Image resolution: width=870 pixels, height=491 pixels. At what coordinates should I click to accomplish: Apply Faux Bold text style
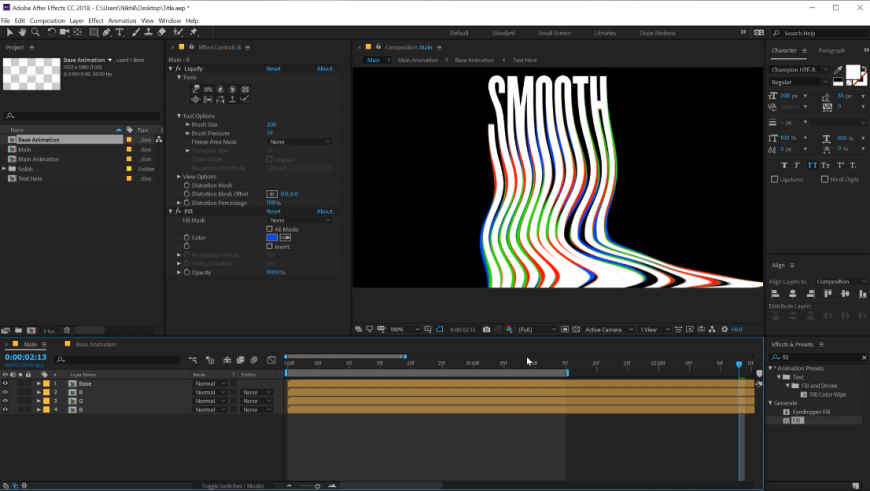pos(784,165)
